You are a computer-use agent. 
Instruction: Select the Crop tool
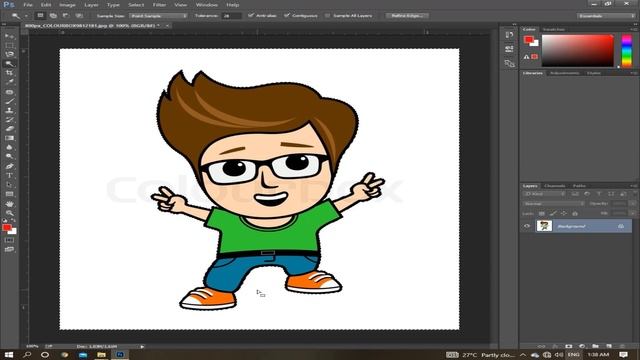9,73
